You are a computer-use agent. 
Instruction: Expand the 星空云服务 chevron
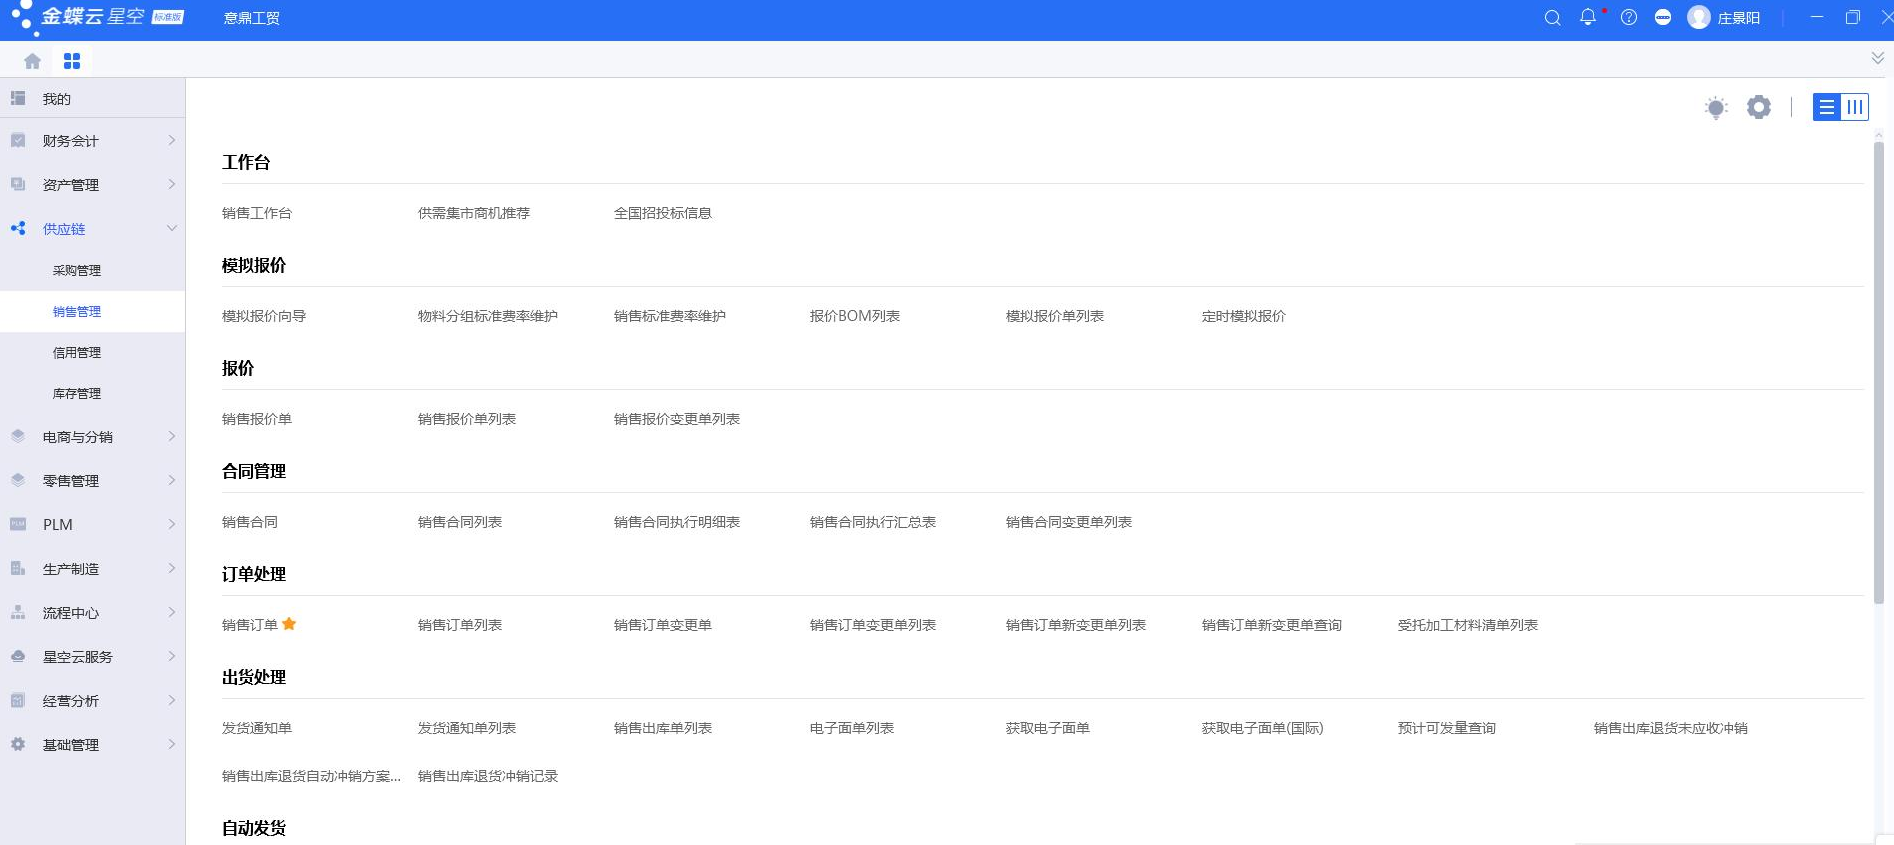tap(171, 656)
